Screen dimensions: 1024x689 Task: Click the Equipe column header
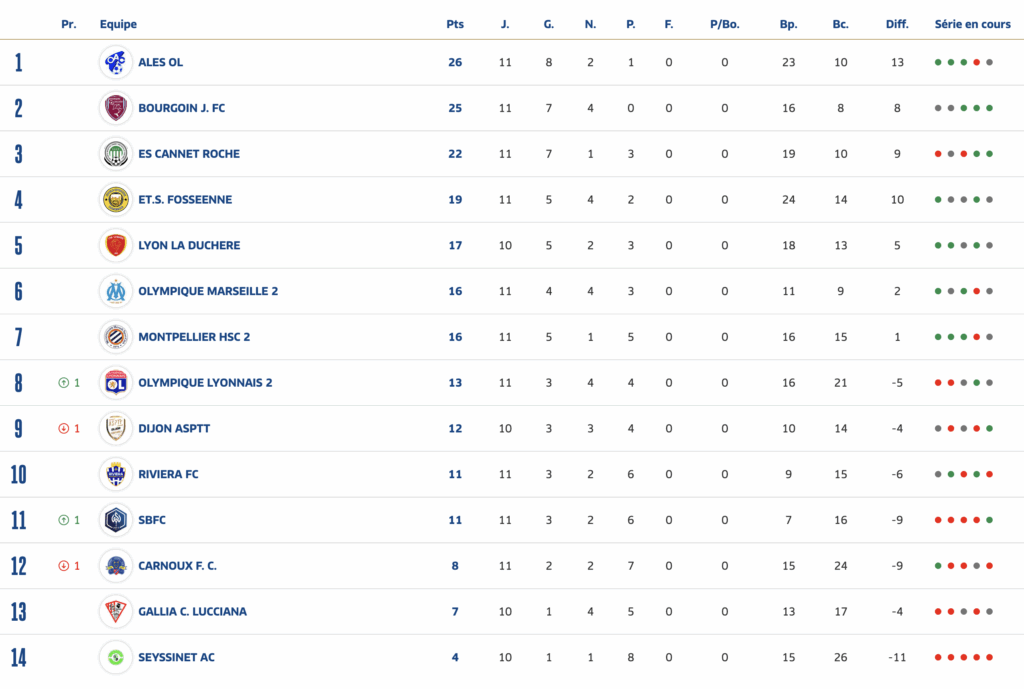coord(118,24)
